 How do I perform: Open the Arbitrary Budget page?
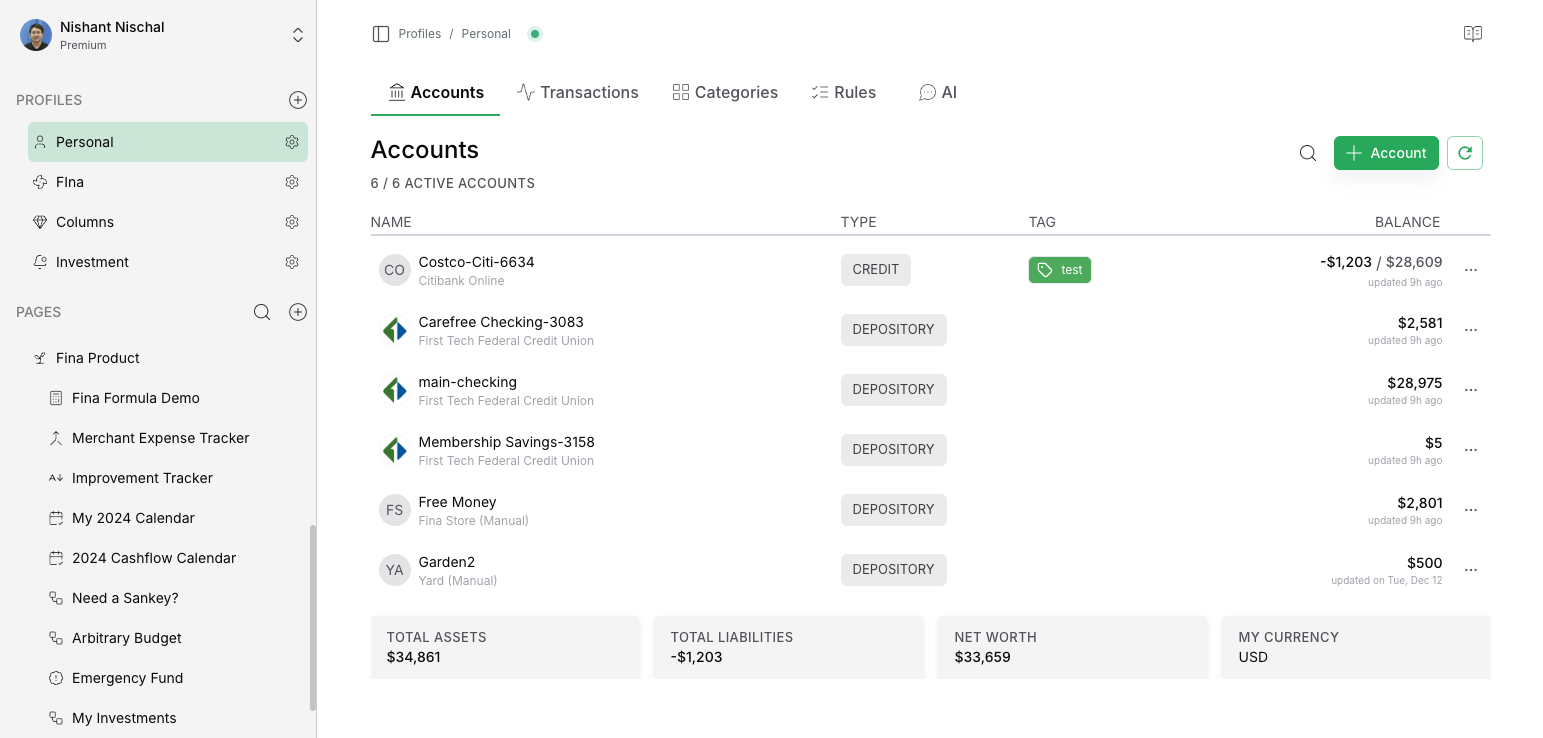[127, 638]
